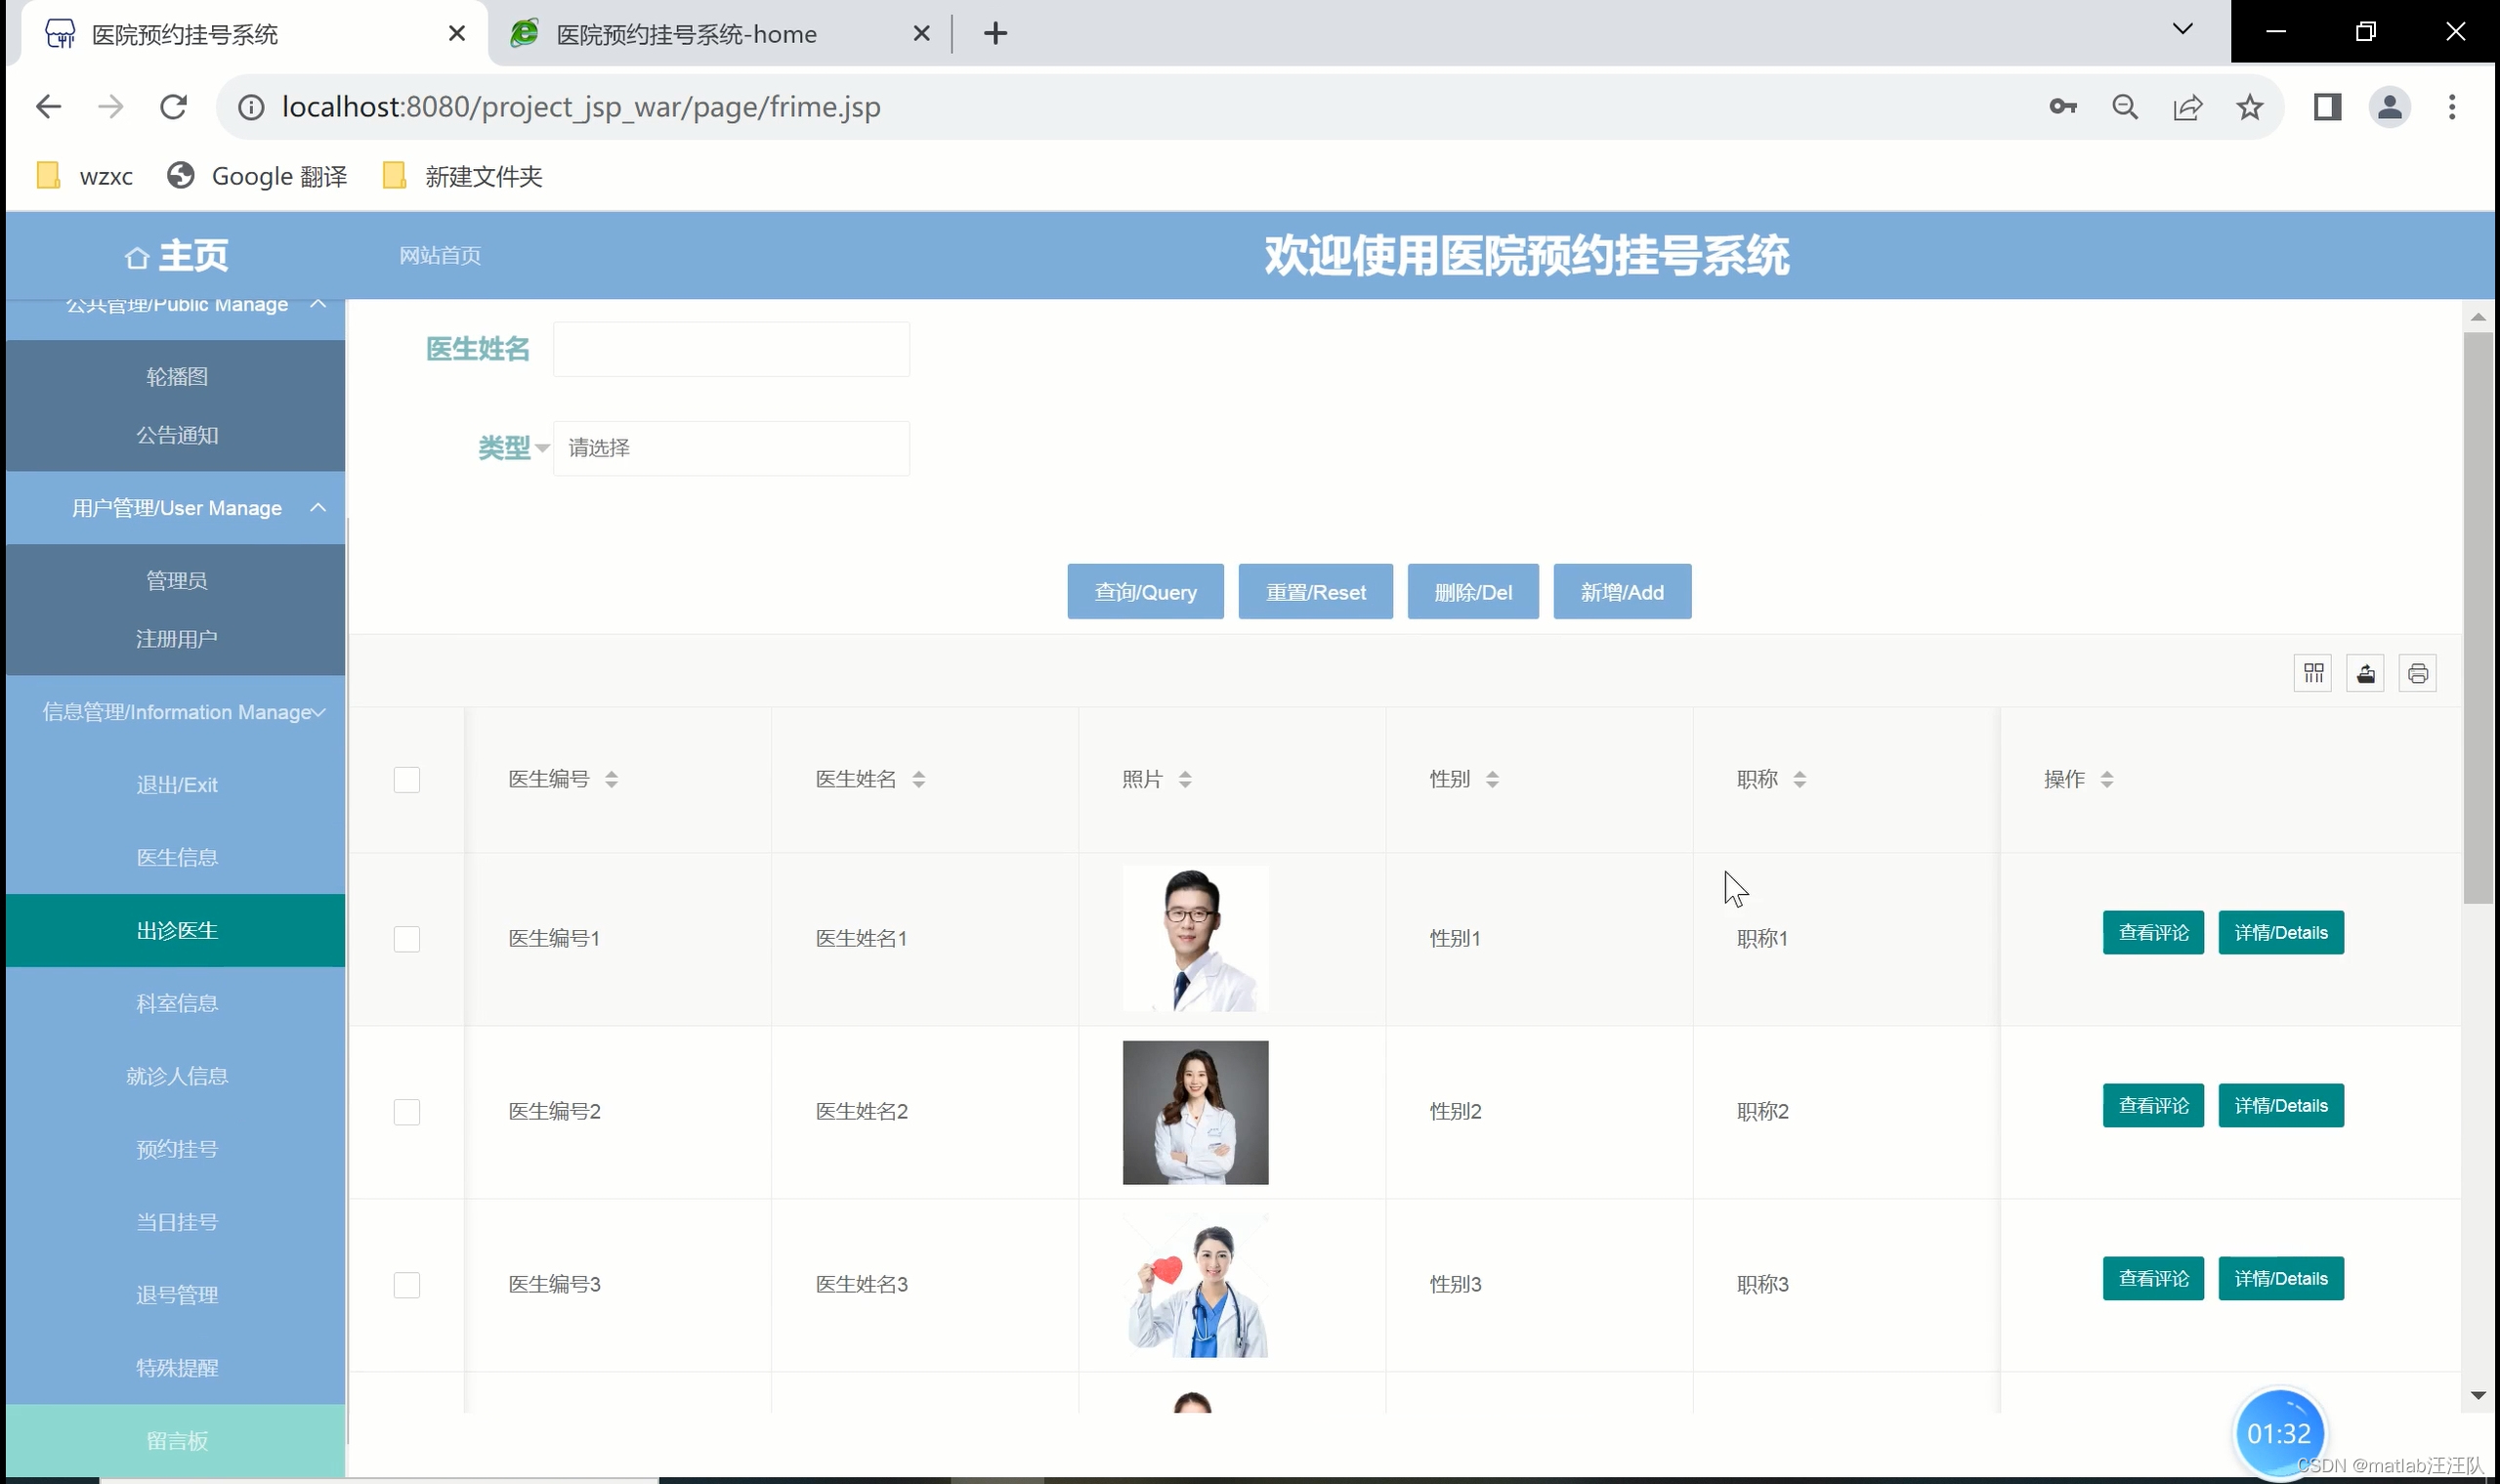Image resolution: width=2500 pixels, height=1484 pixels.
Task: Tick the header select-all checkbox
Action: click(x=407, y=779)
